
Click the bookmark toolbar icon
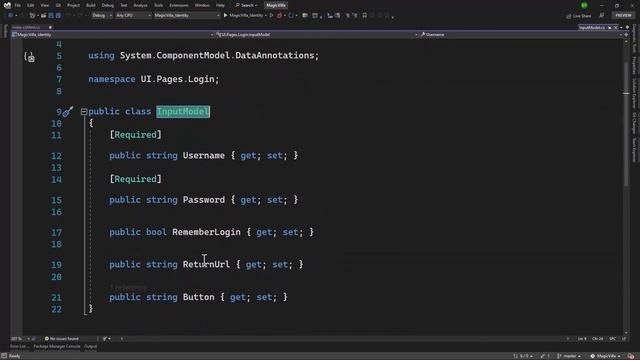tap(364, 16)
